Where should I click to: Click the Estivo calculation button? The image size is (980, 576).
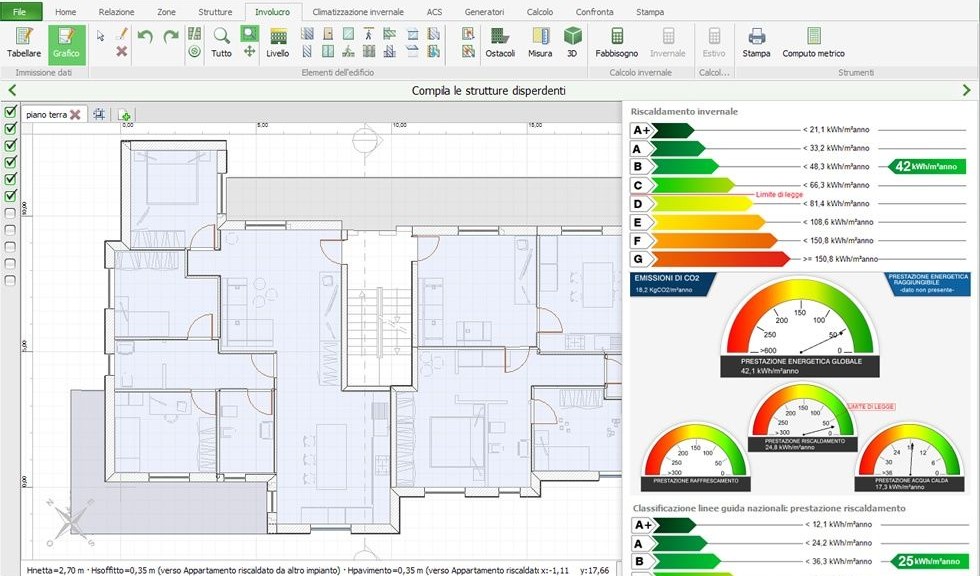click(x=714, y=42)
